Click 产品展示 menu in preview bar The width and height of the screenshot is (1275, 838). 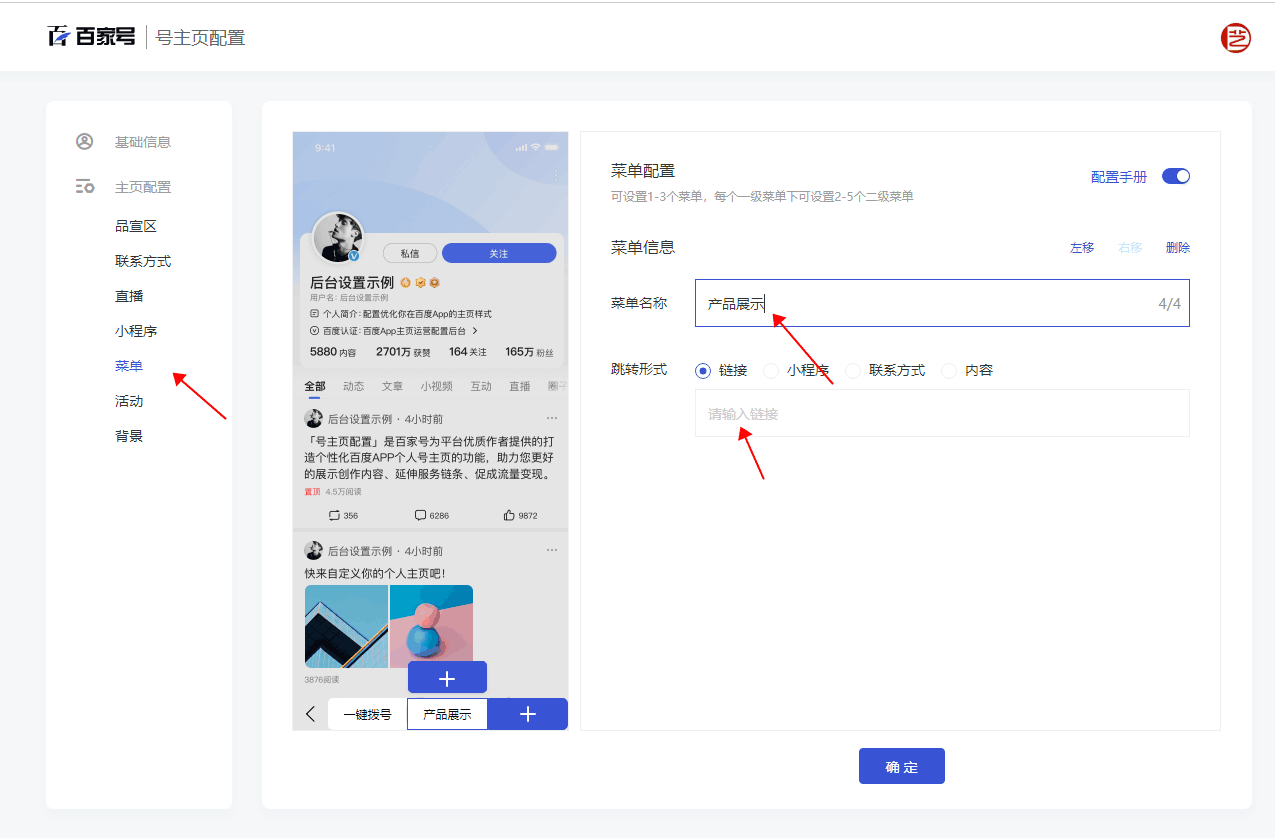(447, 714)
